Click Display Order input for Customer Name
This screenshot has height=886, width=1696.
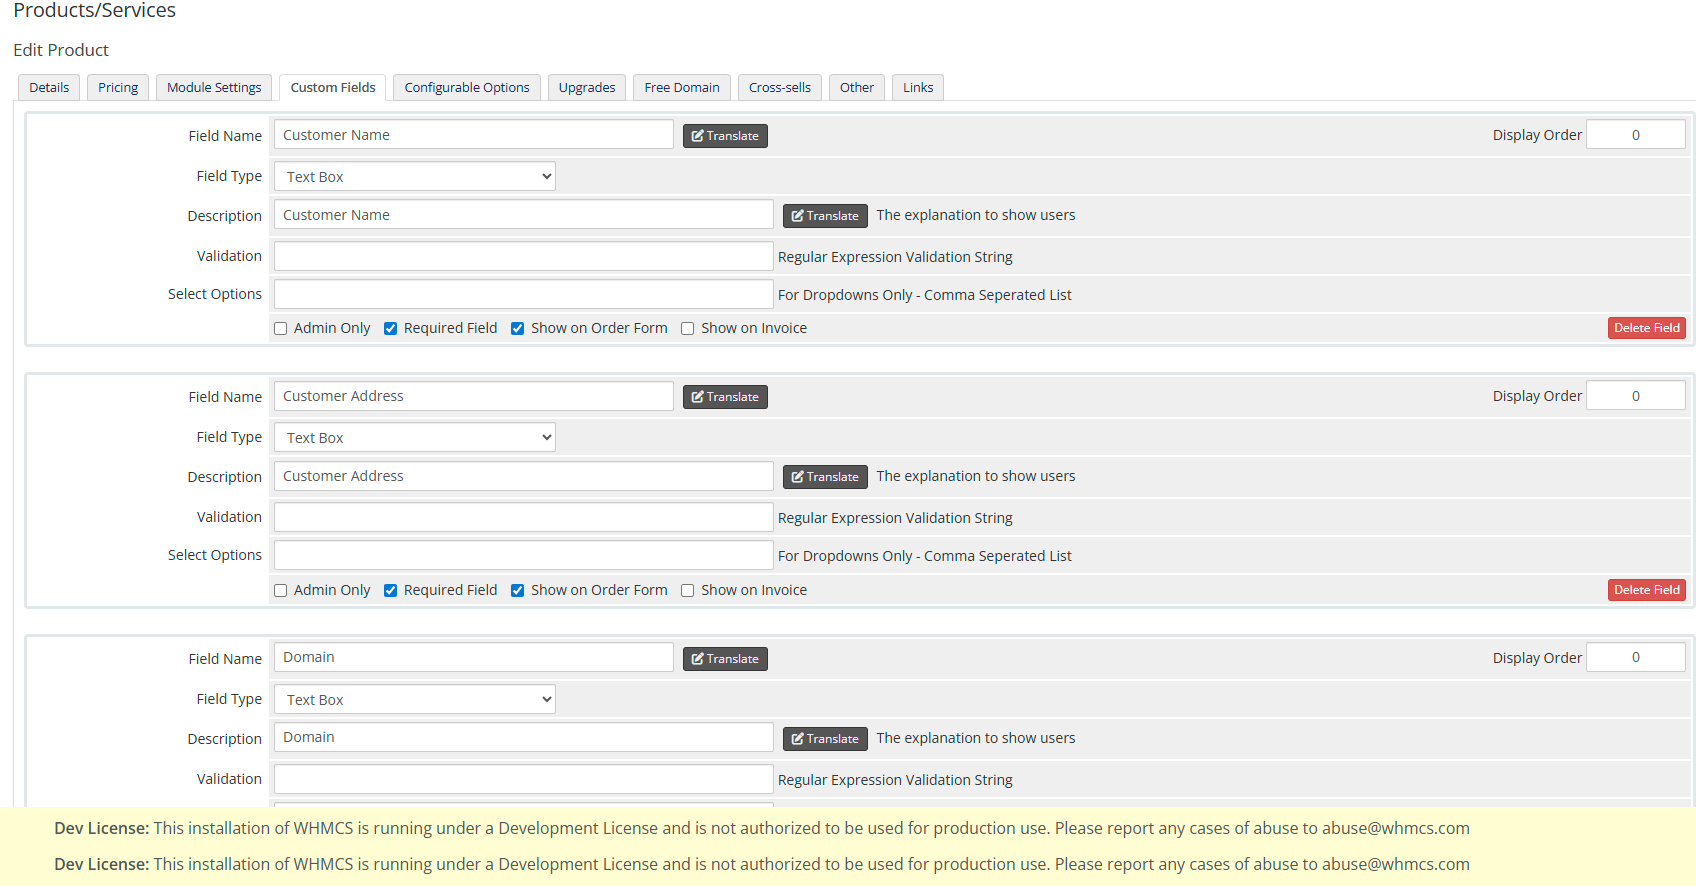1635,135
